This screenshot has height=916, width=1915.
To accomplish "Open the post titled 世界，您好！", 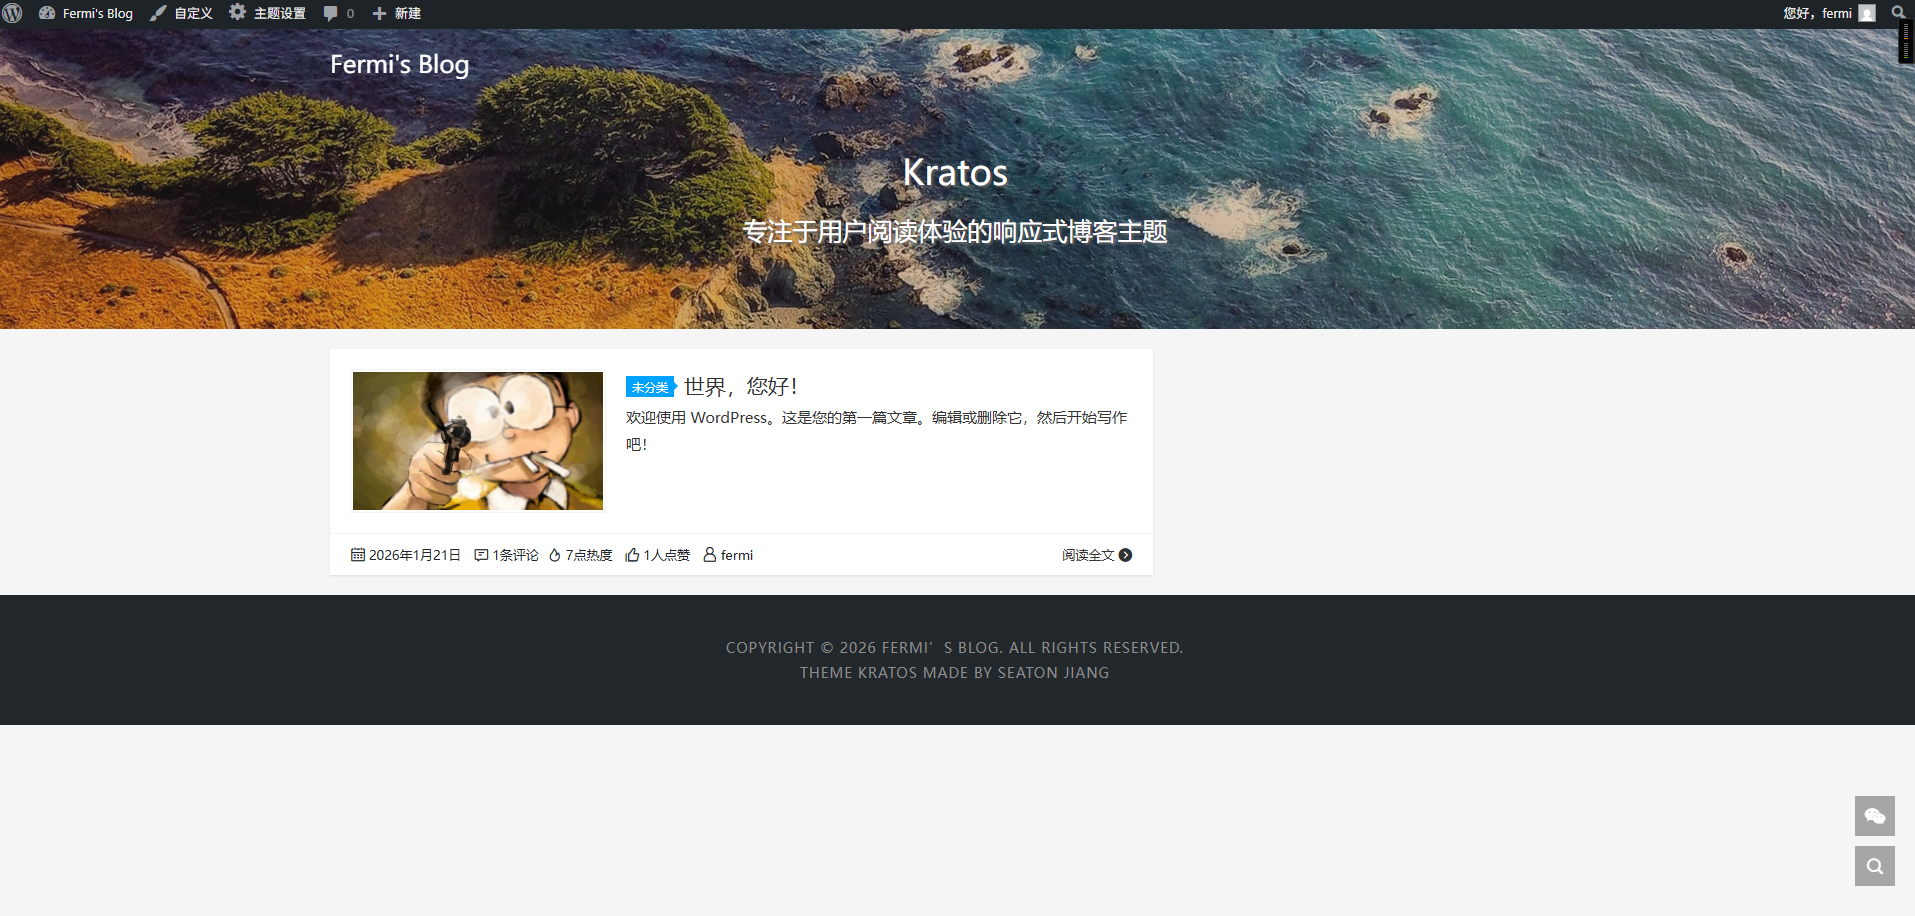I will point(740,386).
